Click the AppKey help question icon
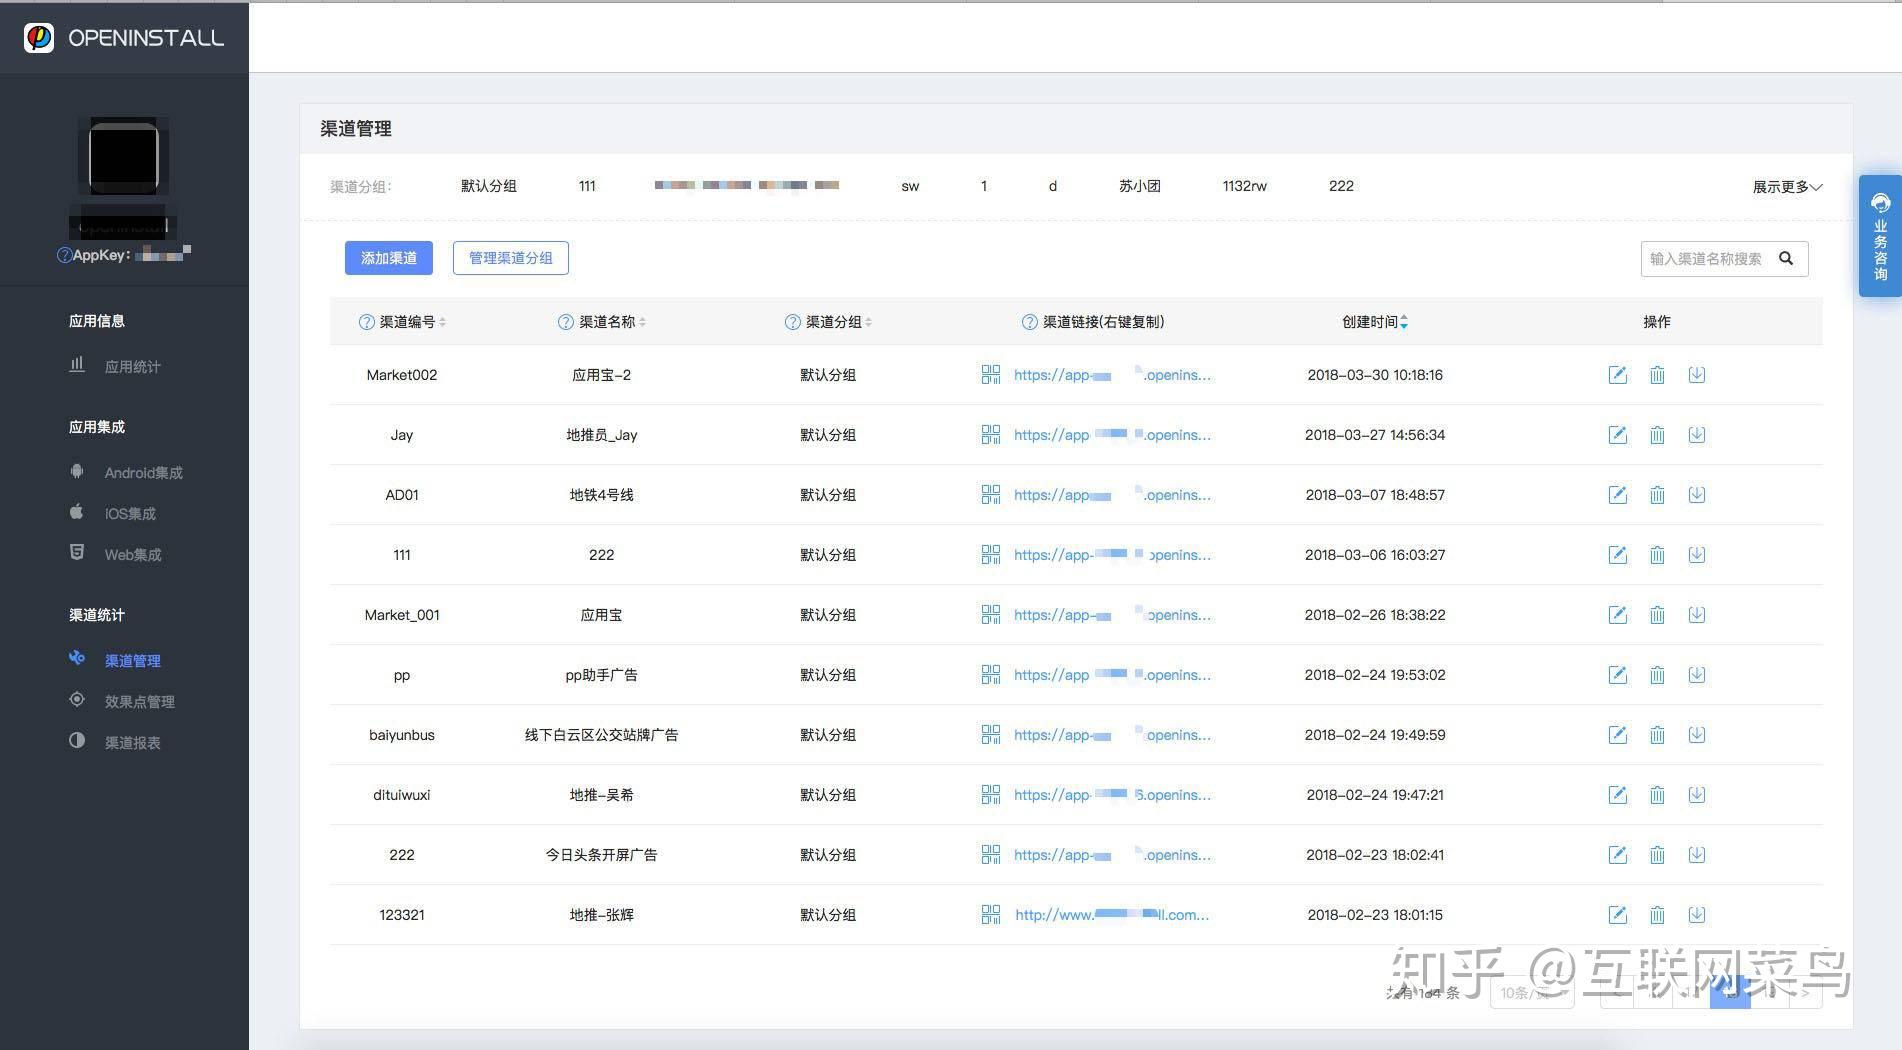1902x1050 pixels. (x=64, y=255)
